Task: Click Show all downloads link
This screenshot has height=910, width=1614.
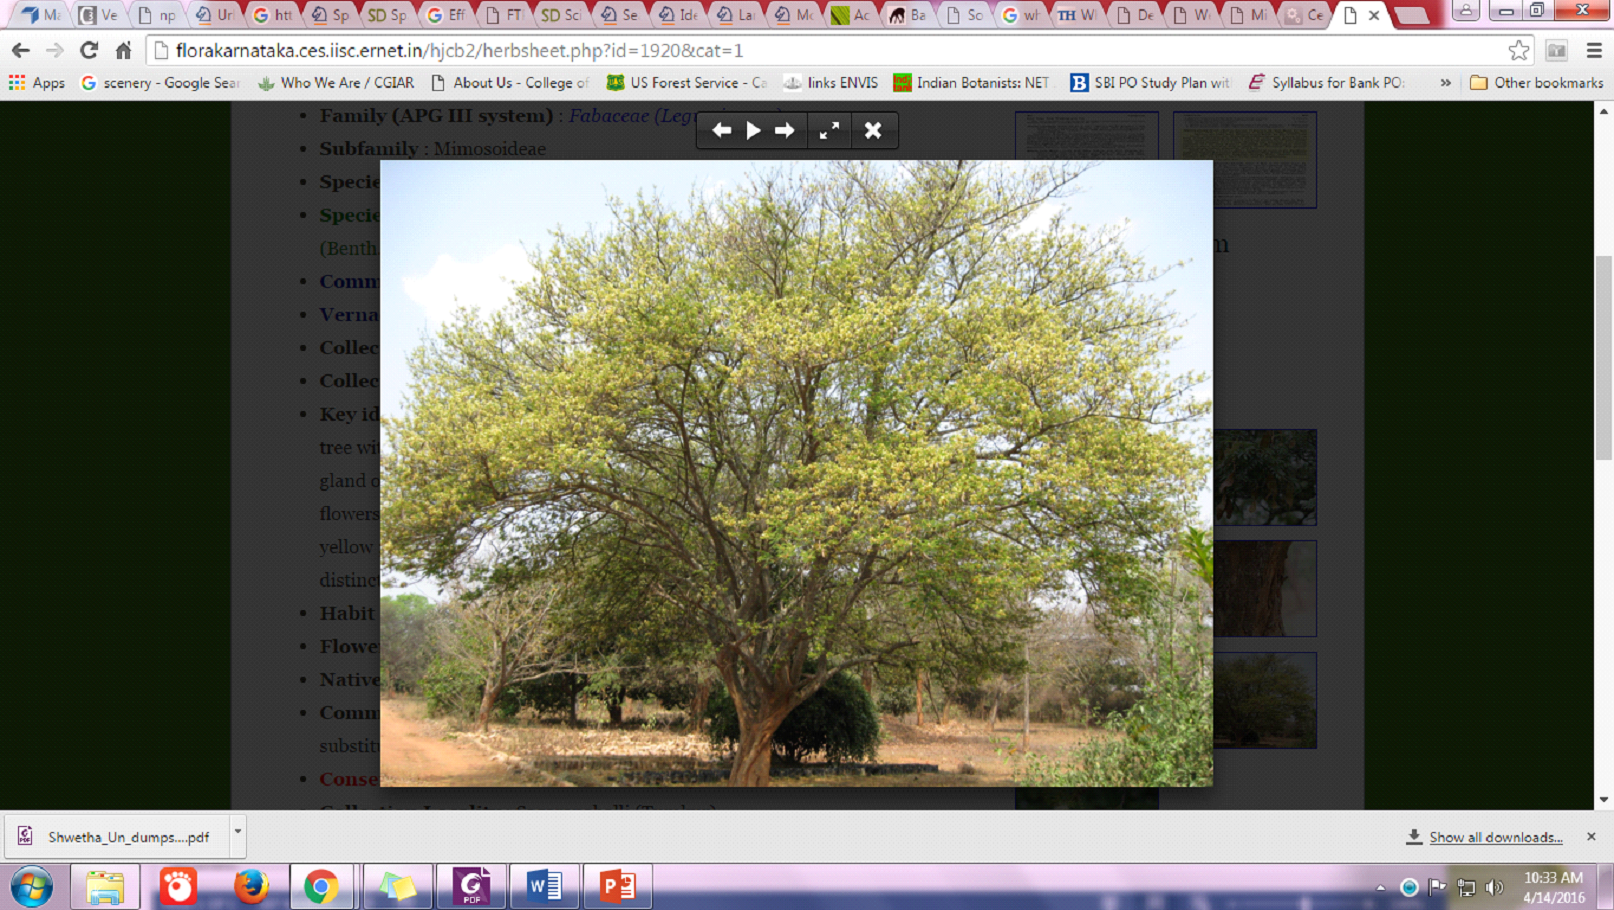Action: (x=1495, y=837)
